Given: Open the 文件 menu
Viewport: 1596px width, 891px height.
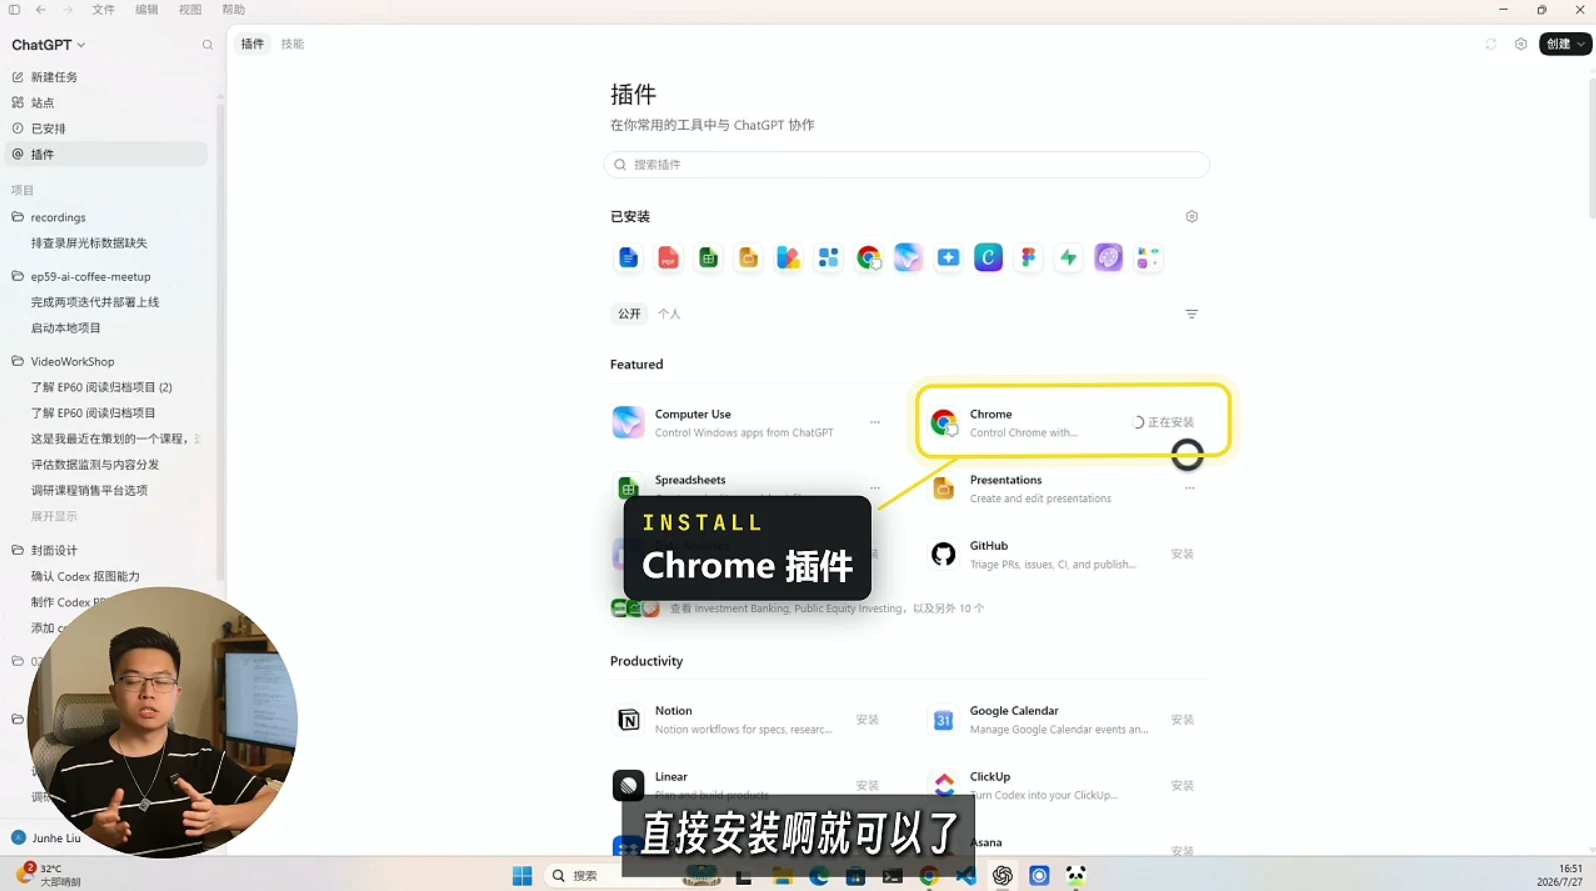Looking at the screenshot, I should click(x=103, y=10).
